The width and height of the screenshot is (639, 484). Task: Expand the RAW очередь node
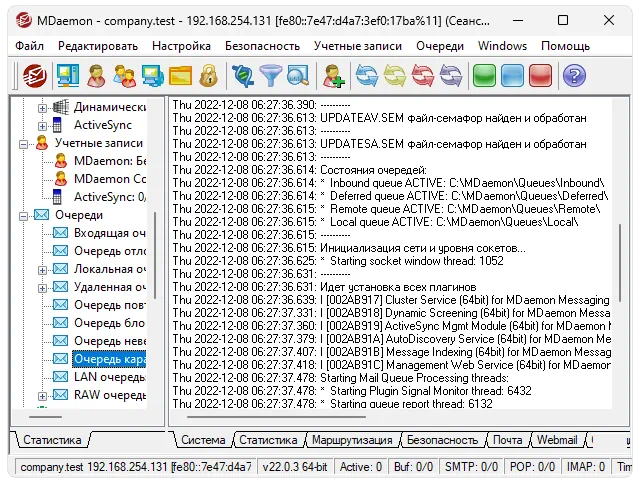[x=42, y=396]
